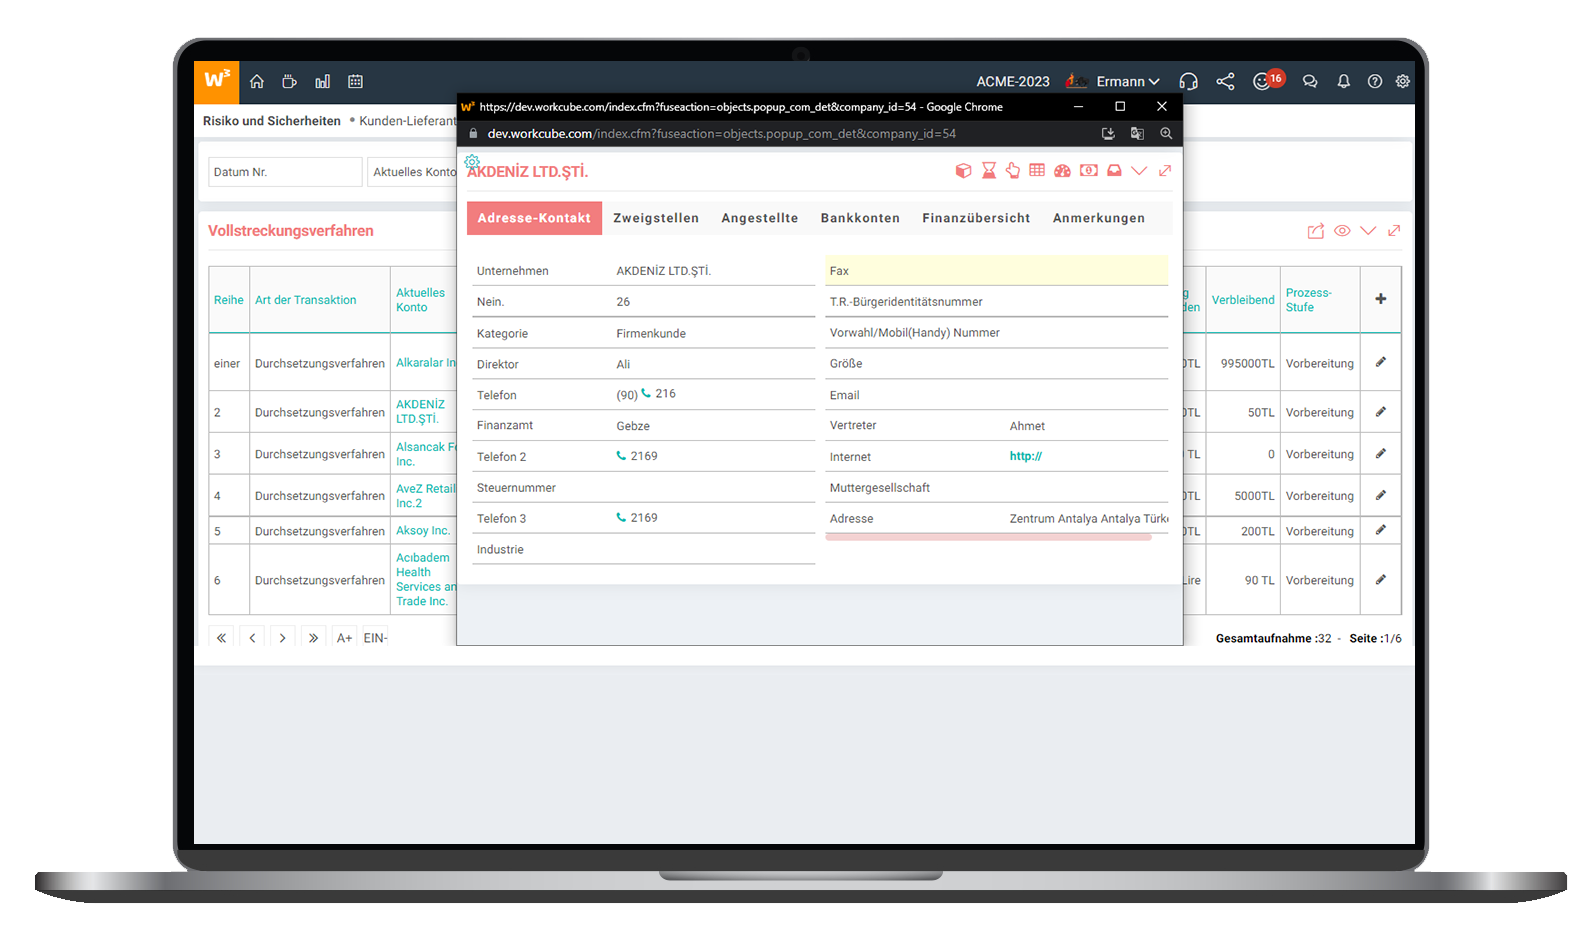
Task: Switch to the Angestellte tab
Action: (x=760, y=218)
